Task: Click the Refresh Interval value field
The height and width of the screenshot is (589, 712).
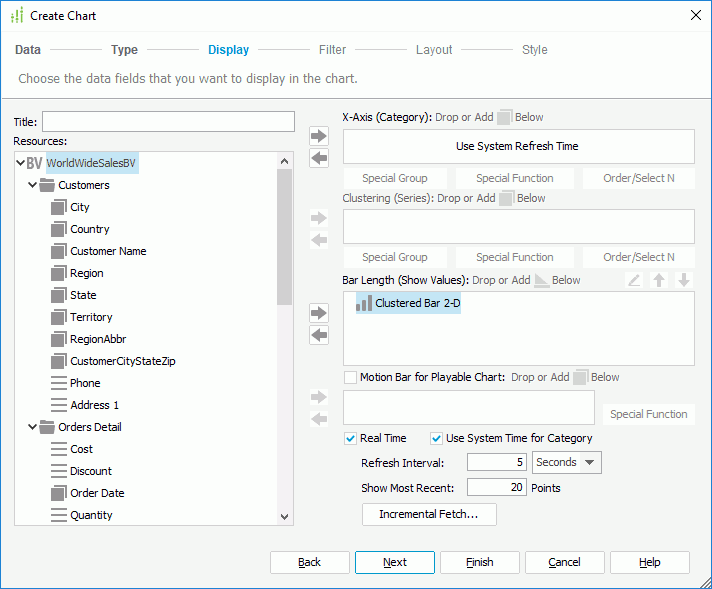Action: (x=497, y=462)
